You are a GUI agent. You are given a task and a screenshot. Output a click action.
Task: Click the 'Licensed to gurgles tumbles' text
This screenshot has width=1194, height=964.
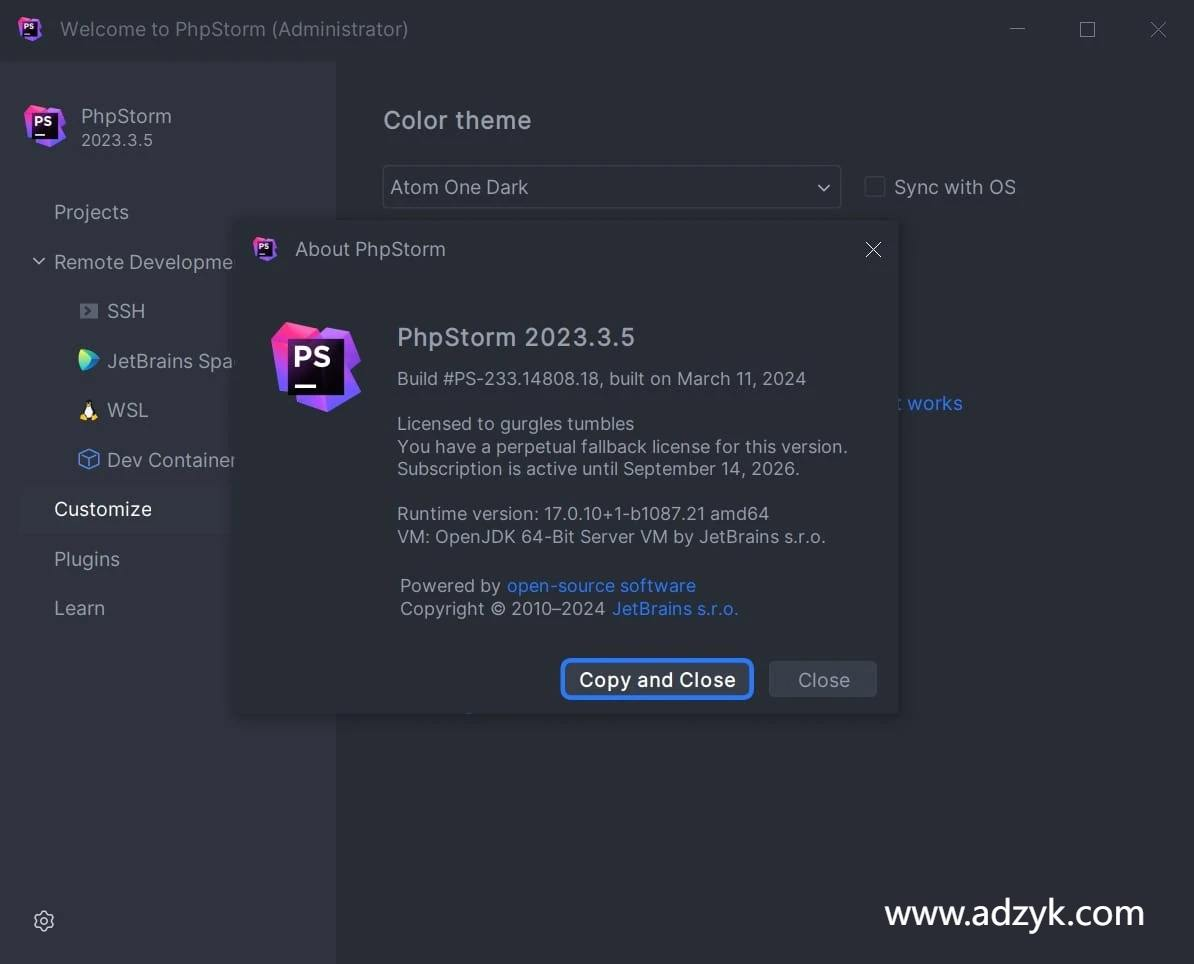coord(516,423)
